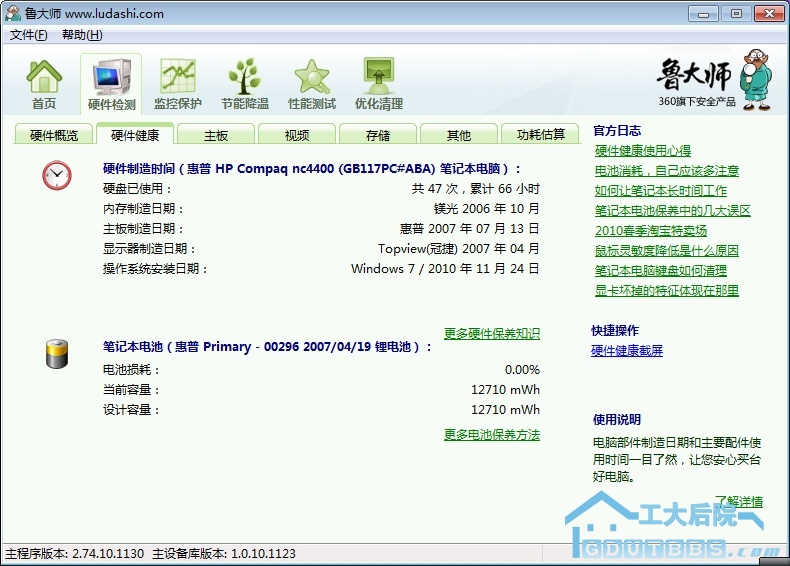The width and height of the screenshot is (790, 566).
Task: Open 更多硬件保养知识 link
Action: pos(492,333)
